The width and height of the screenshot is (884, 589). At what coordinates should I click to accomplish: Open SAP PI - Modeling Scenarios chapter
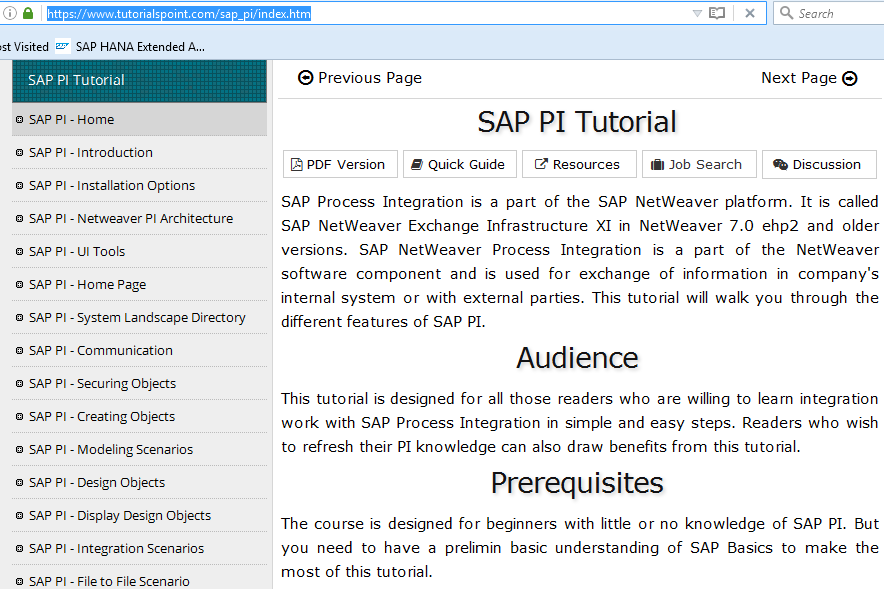pyautogui.click(x=139, y=449)
